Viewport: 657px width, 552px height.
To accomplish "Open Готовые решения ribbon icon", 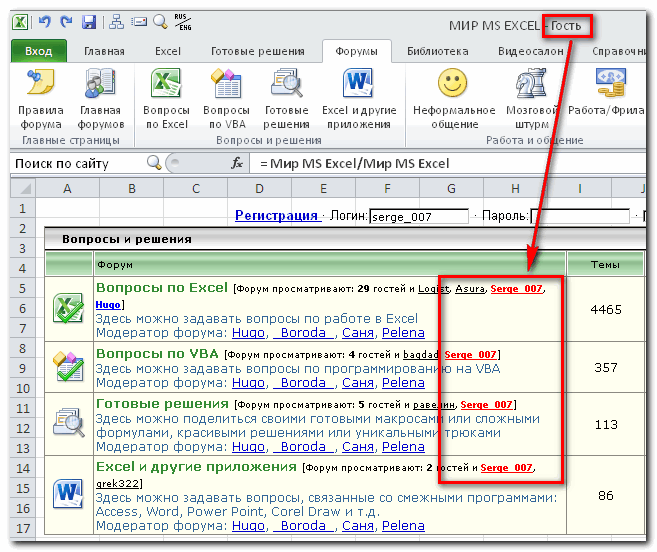I will [286, 83].
